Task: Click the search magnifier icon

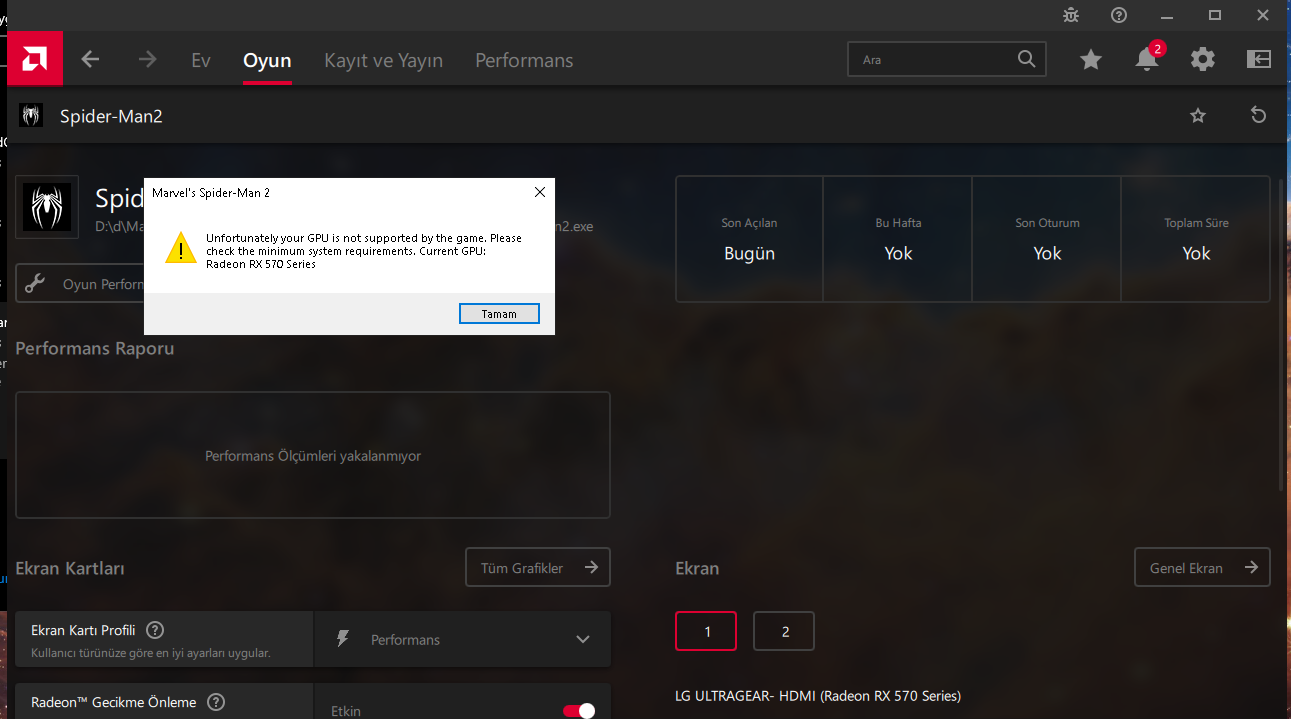Action: click(x=1026, y=59)
